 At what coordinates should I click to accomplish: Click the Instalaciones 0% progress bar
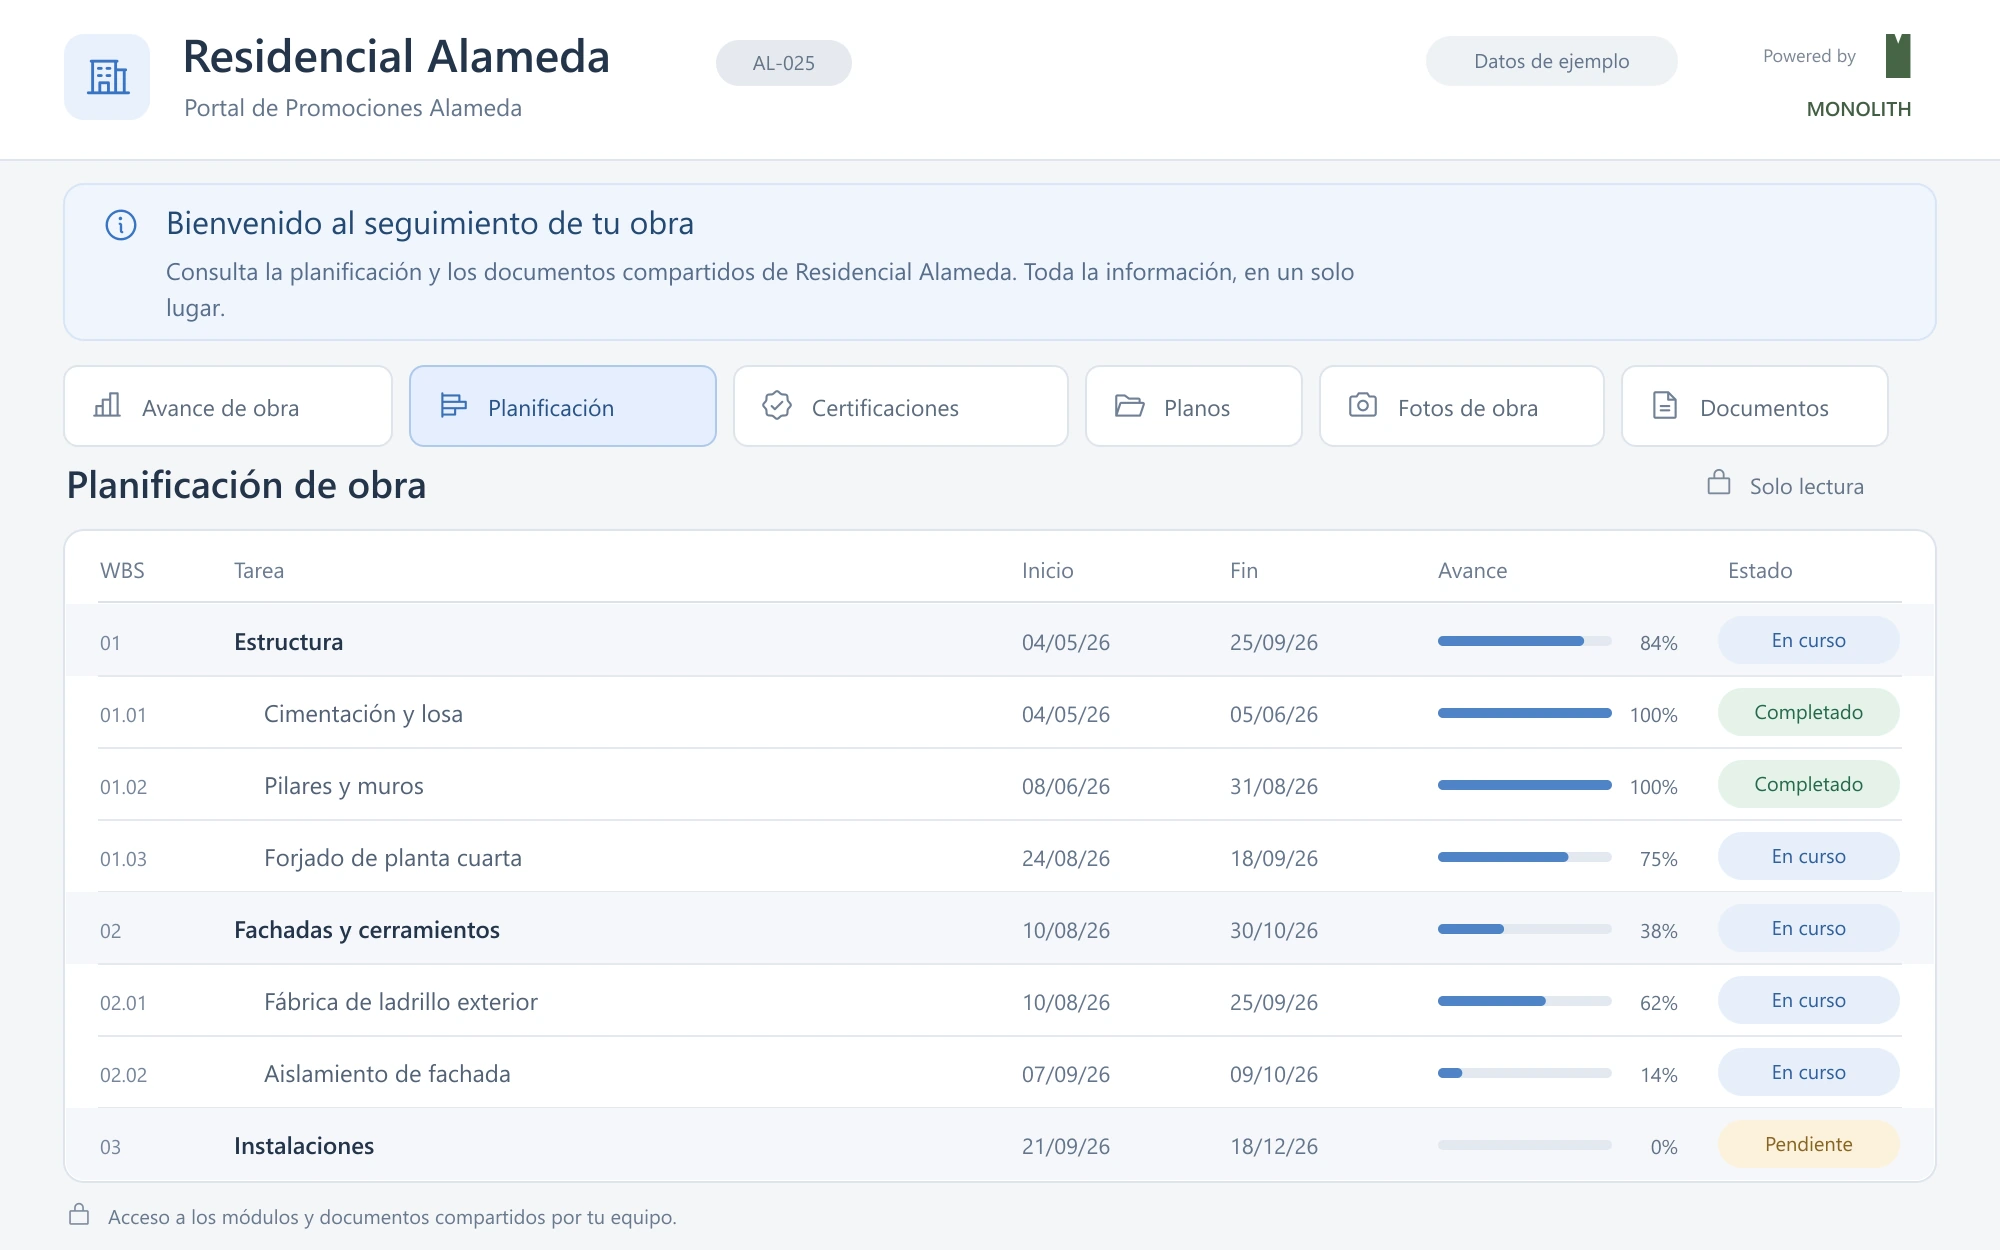click(x=1525, y=1145)
